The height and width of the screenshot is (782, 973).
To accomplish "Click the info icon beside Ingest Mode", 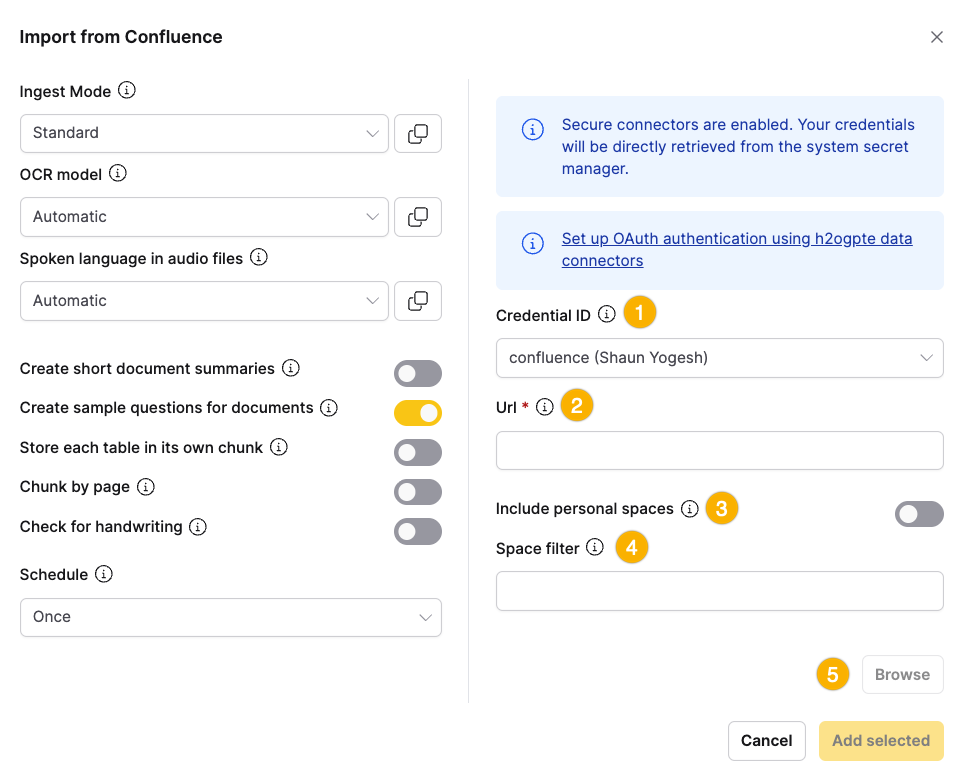I will tap(127, 90).
